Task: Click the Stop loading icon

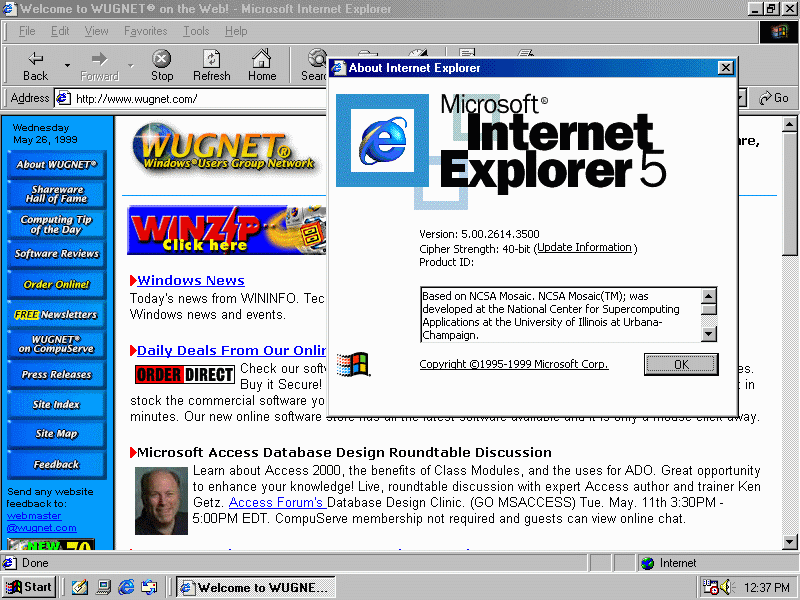Action: tap(162, 58)
